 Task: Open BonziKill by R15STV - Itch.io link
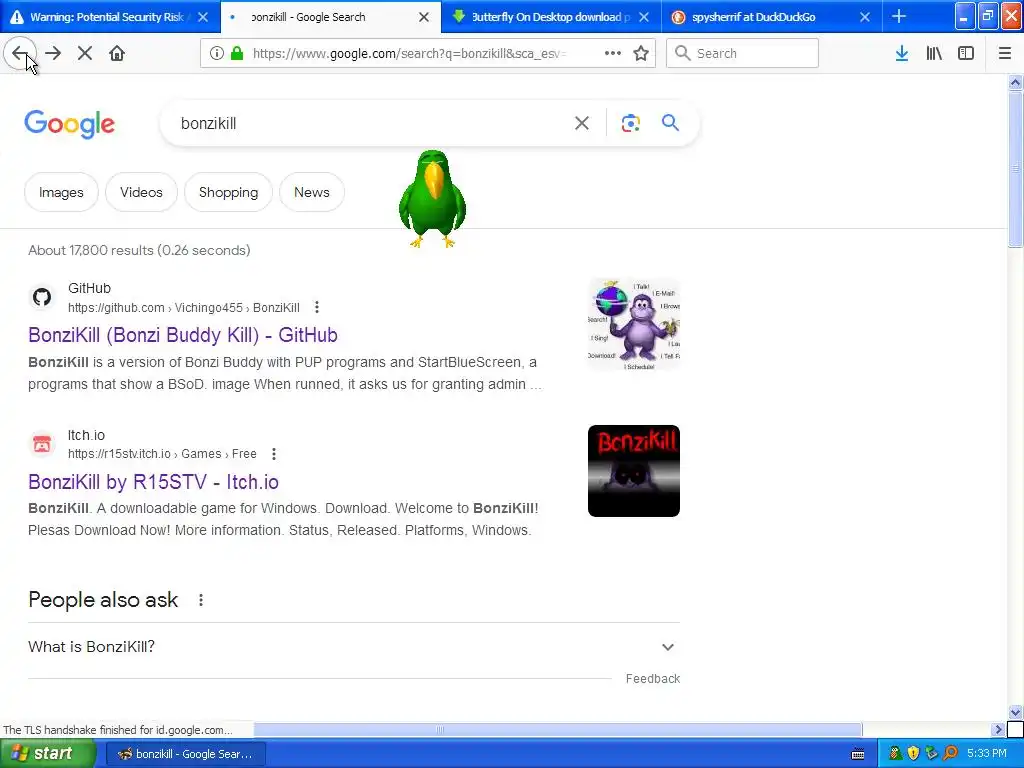tap(153, 482)
